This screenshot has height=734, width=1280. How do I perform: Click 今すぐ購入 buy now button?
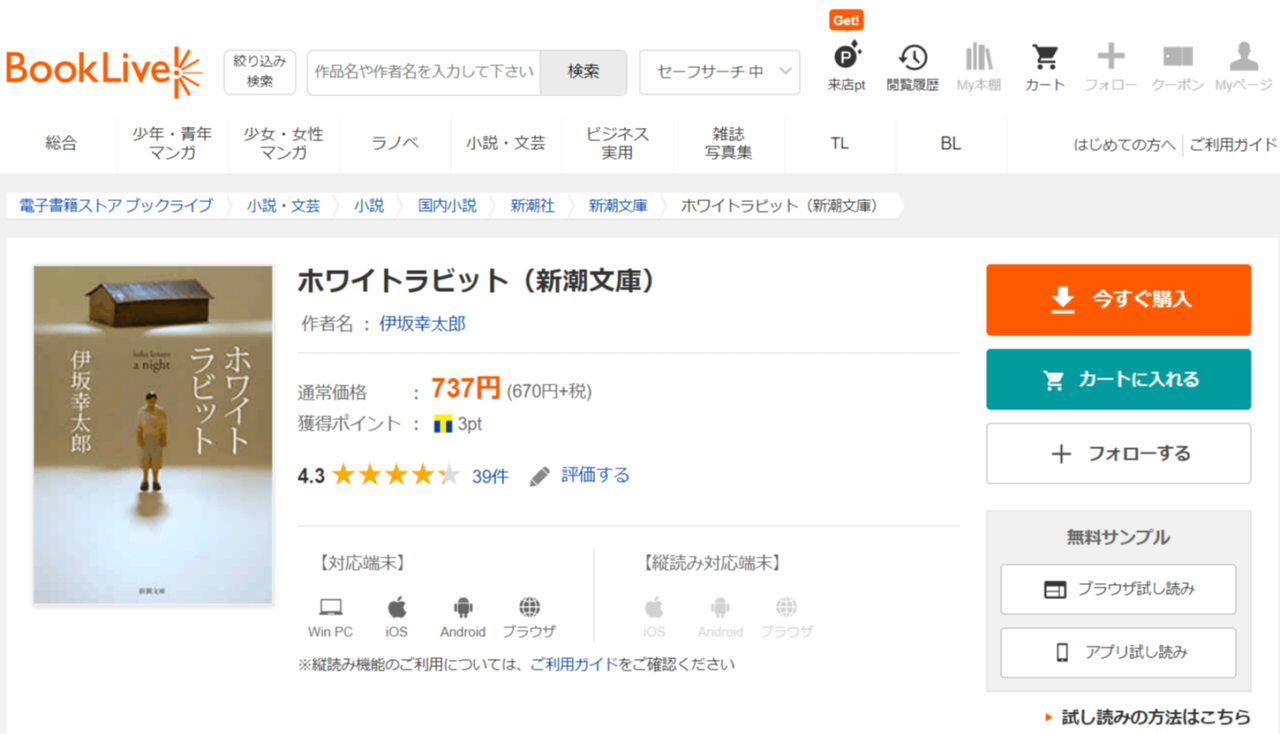coord(1118,299)
